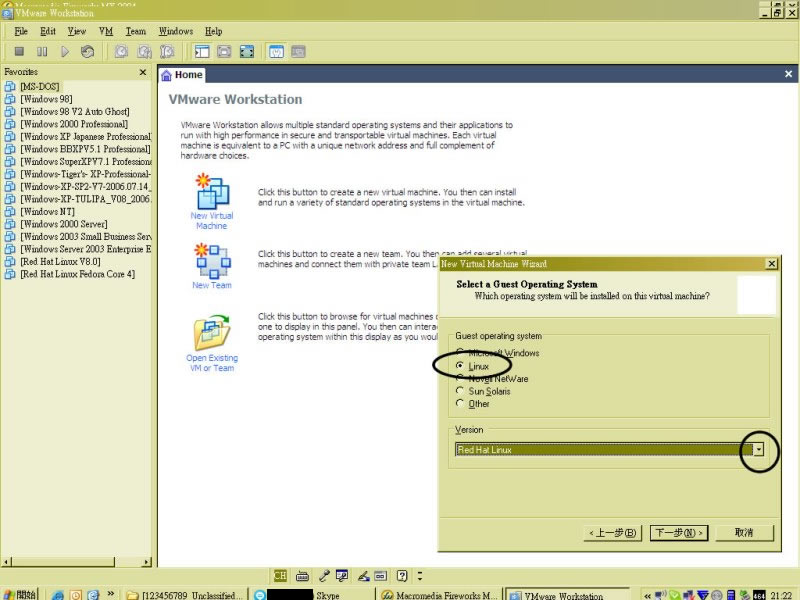Click the Back (上一步) button
Screen dimensions: 800x600
612,533
